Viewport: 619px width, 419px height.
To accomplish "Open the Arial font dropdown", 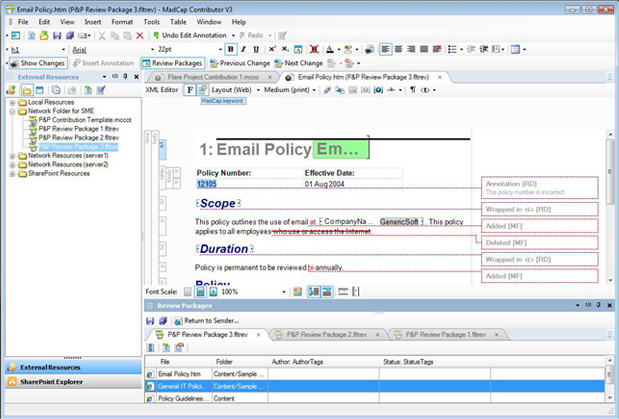I will (x=153, y=50).
